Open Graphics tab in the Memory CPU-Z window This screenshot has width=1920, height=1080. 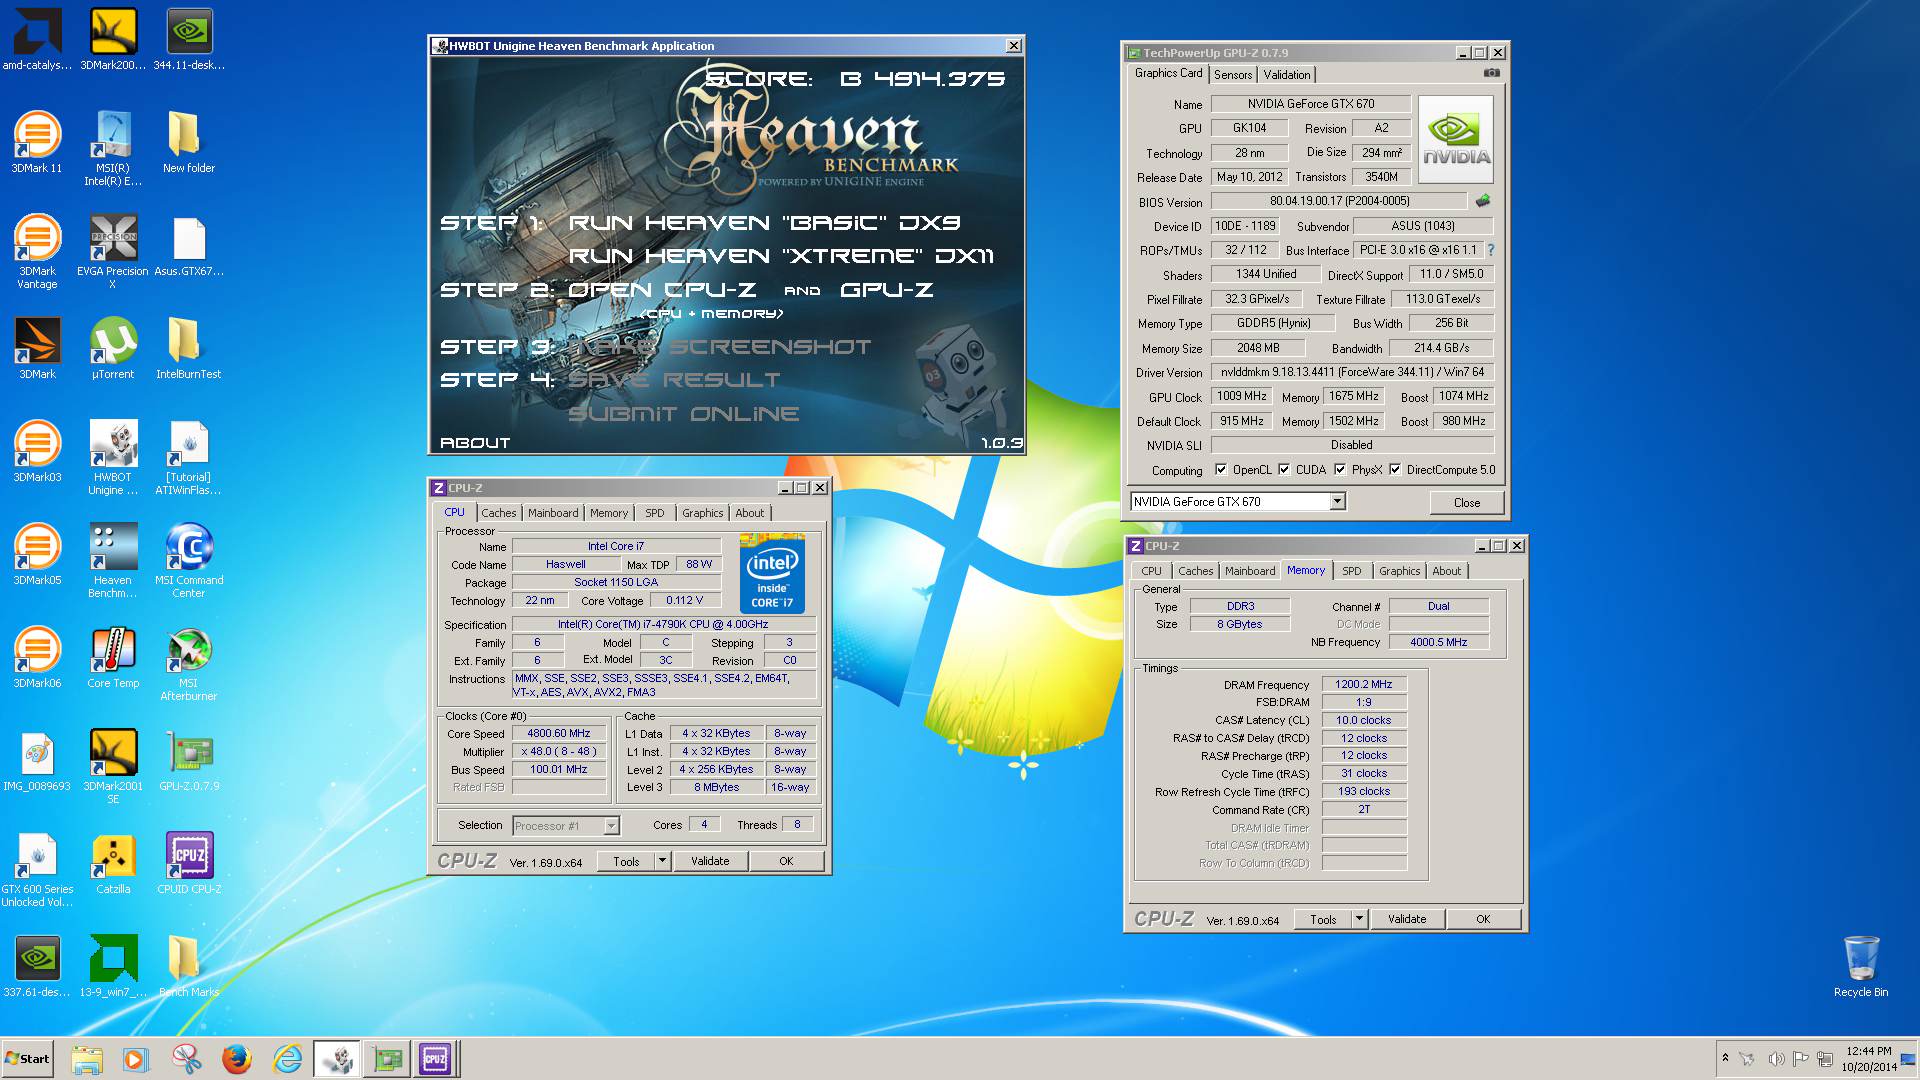(x=1399, y=571)
